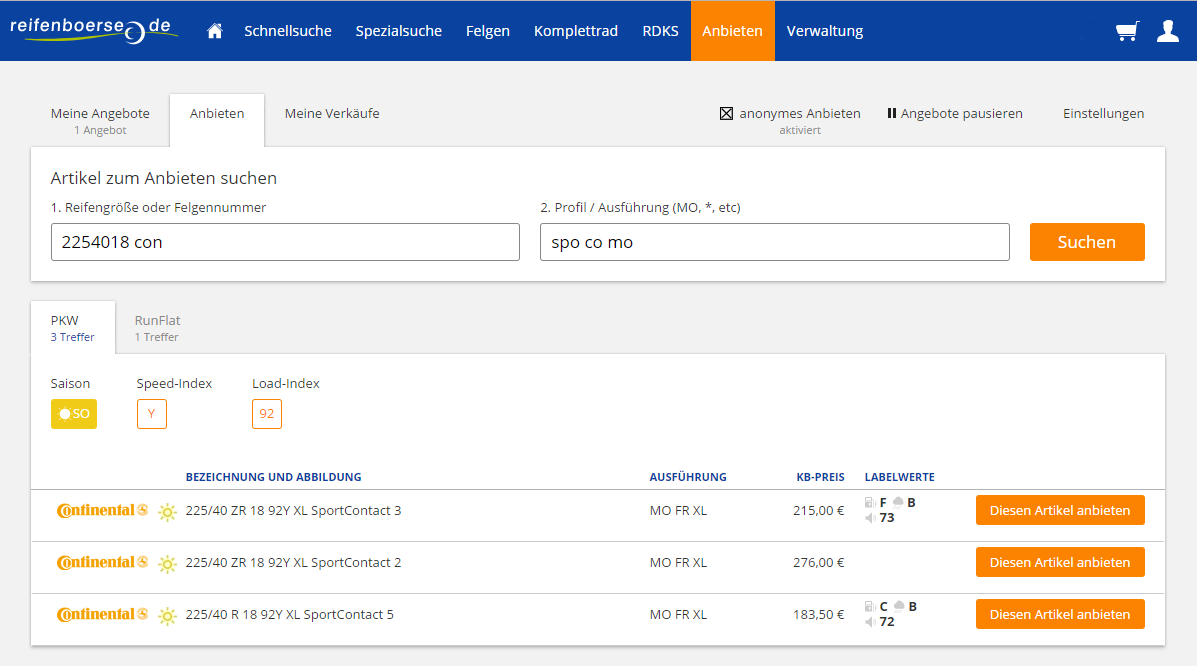The image size is (1197, 666).
Task: Open the Einstellungen link
Action: 1103,114
